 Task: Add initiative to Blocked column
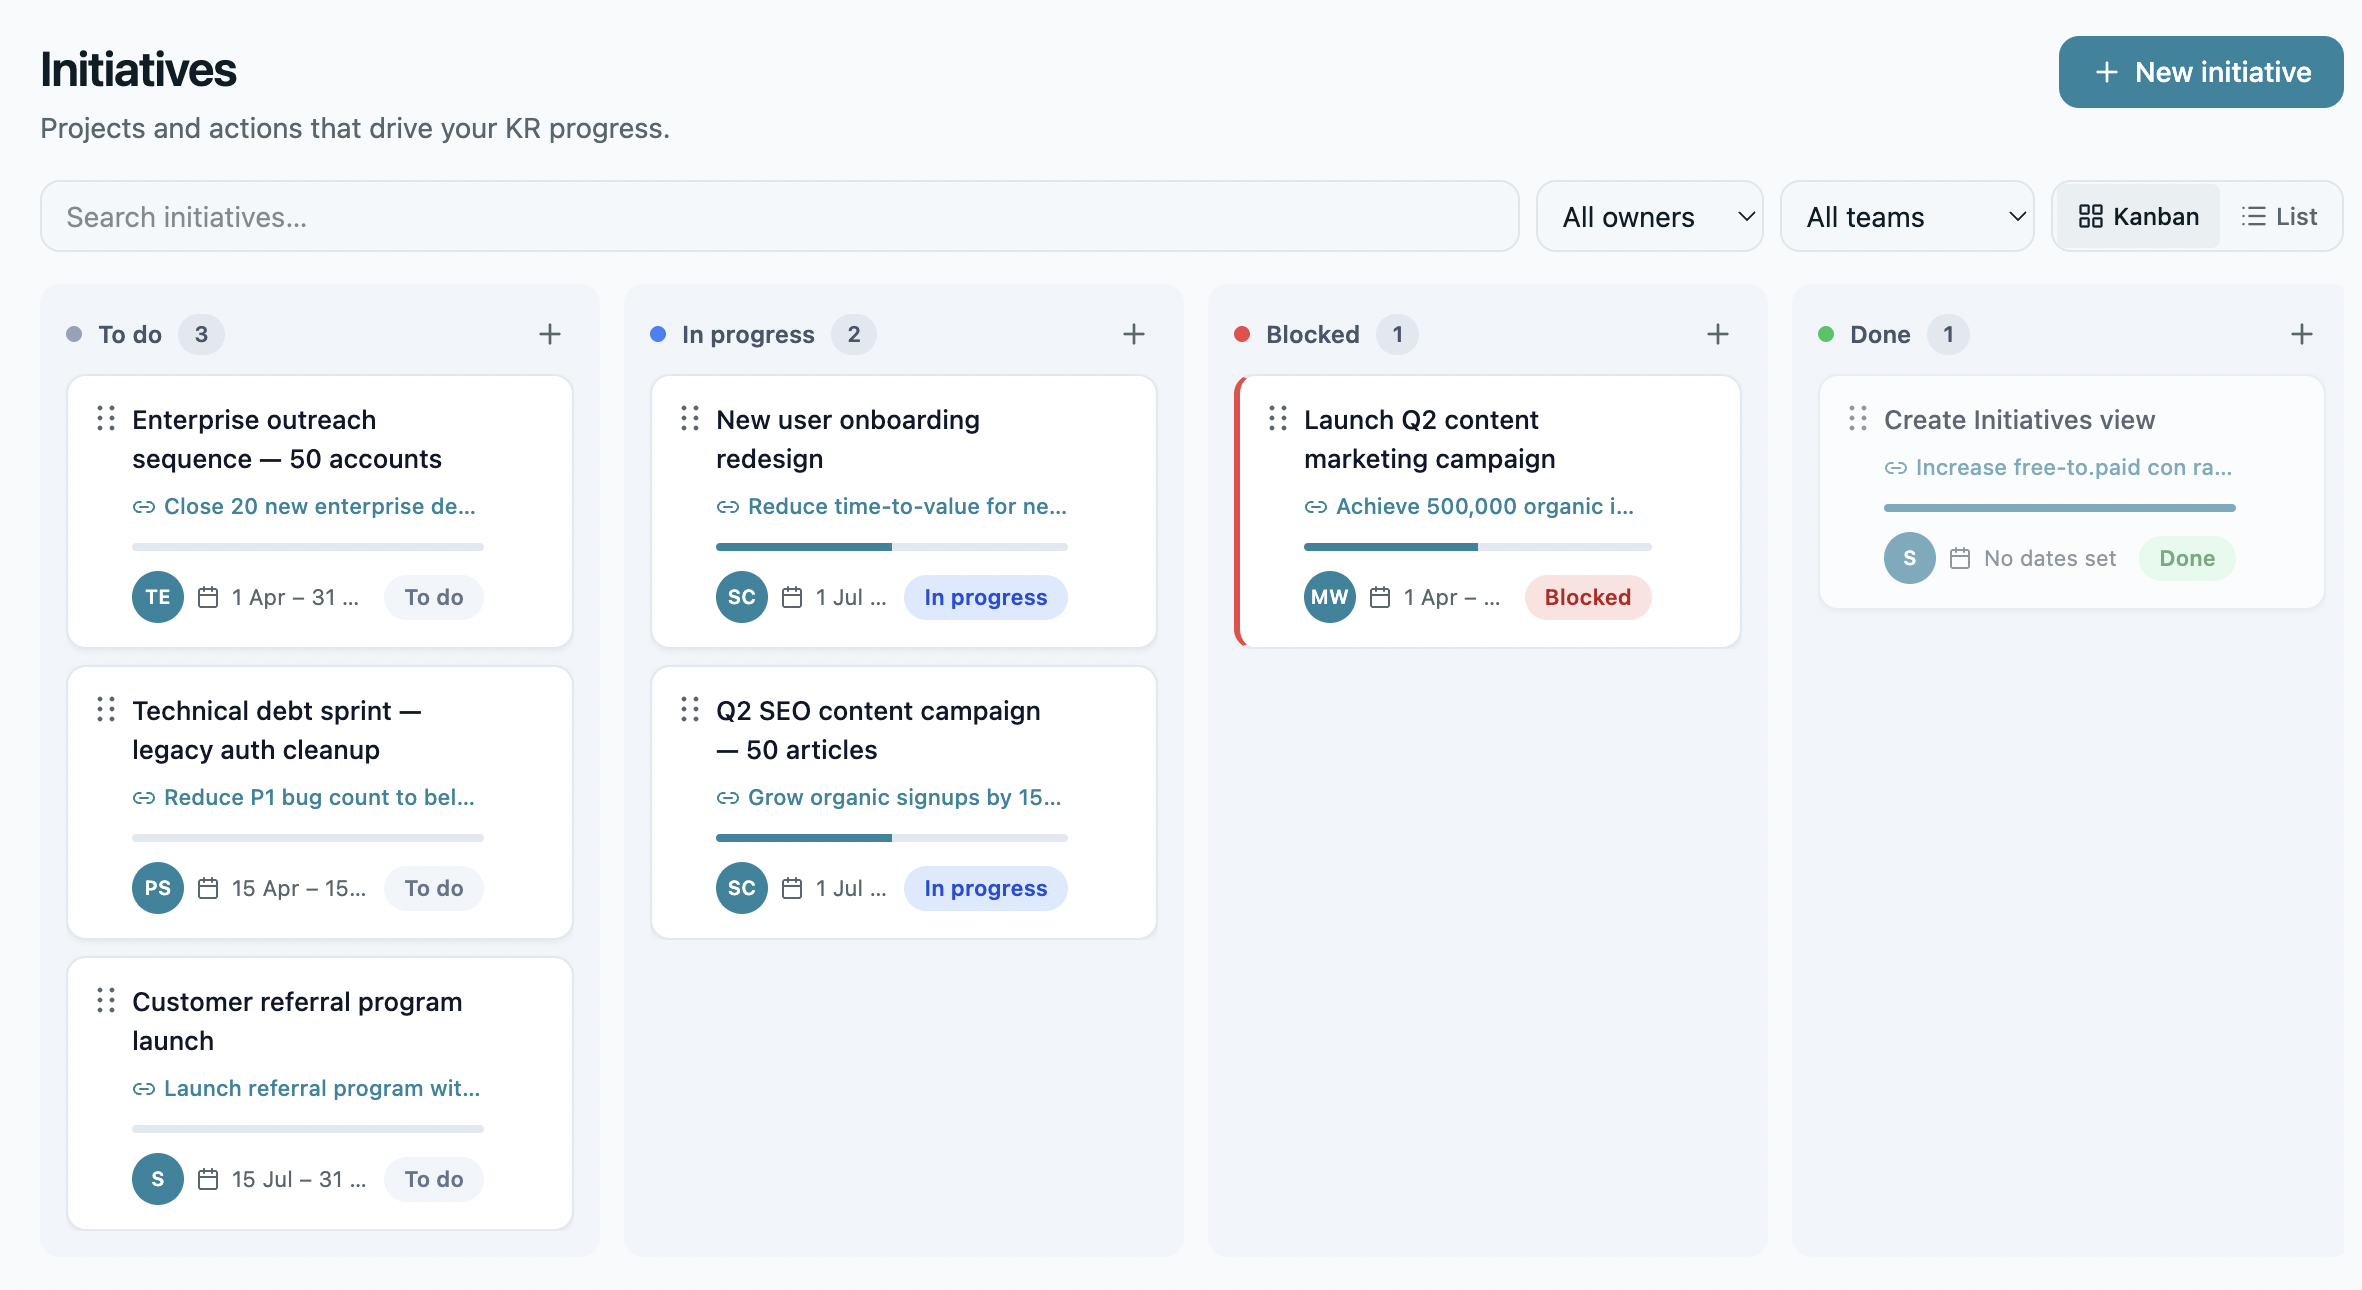[1718, 334]
